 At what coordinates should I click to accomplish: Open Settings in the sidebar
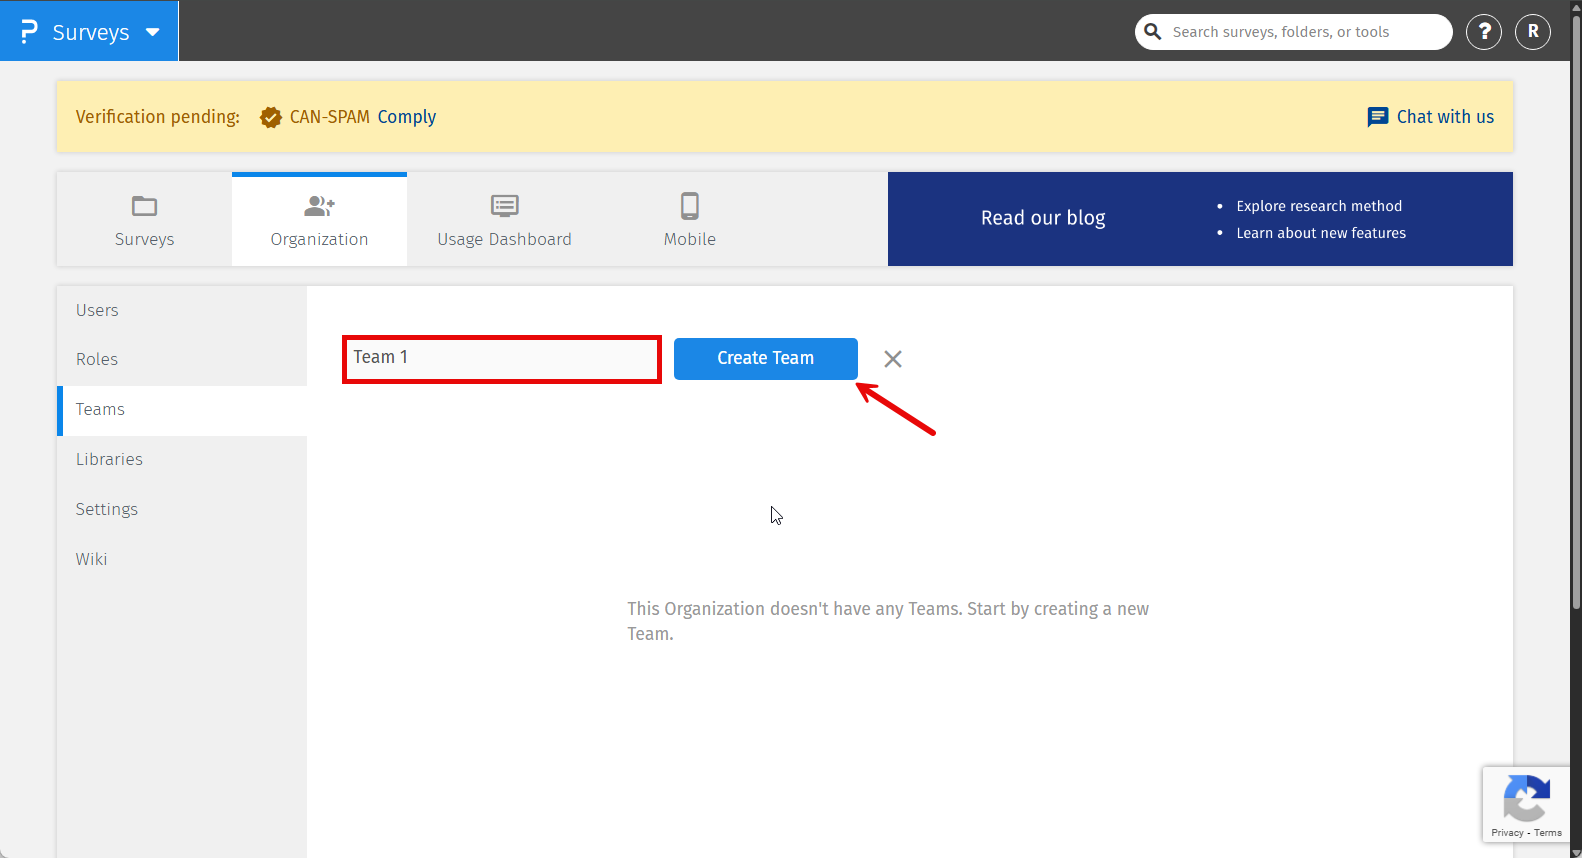click(182, 509)
